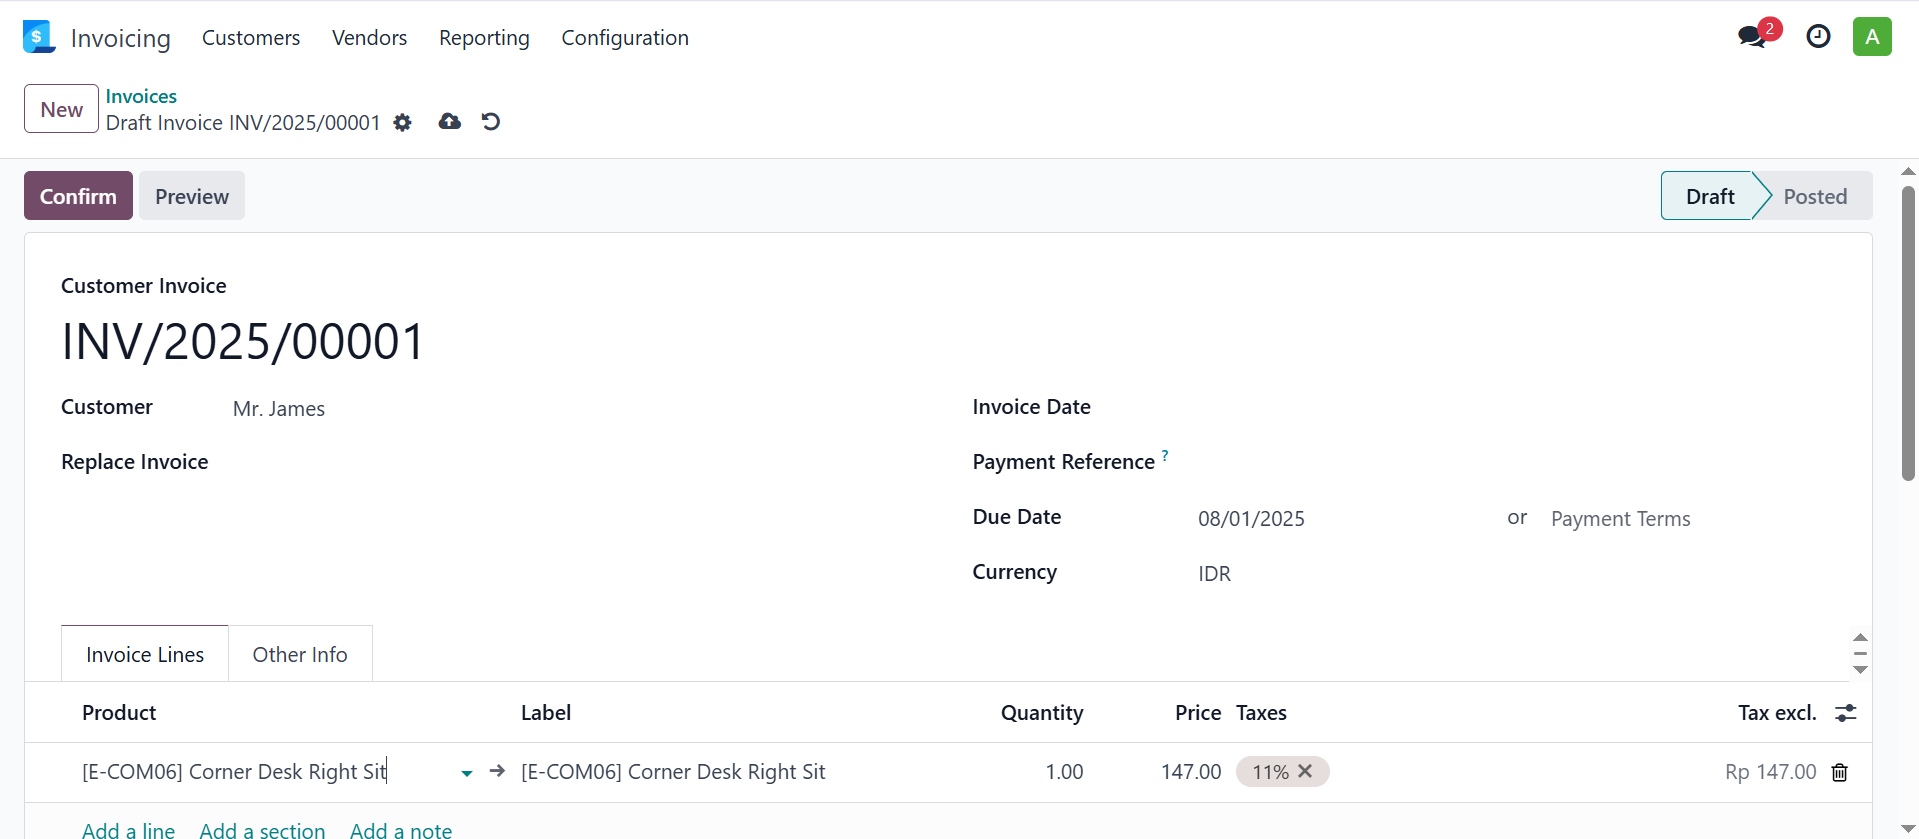Remove the 11% tax tag
This screenshot has width=1919, height=839.
(1305, 771)
